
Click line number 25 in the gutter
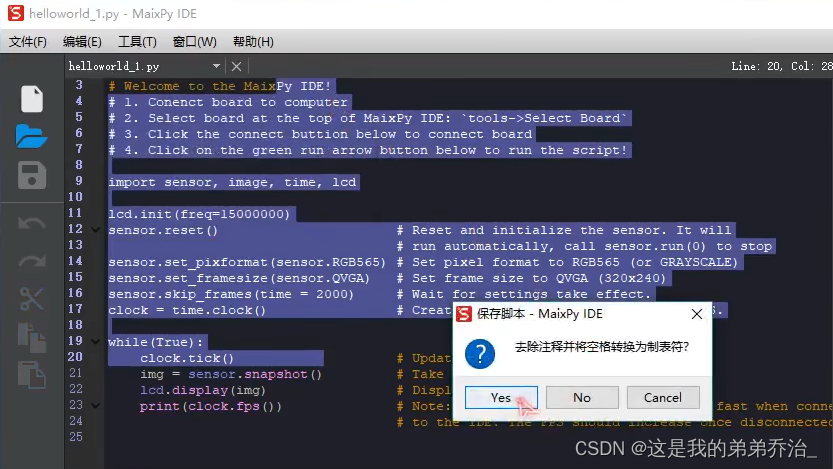[x=75, y=437]
